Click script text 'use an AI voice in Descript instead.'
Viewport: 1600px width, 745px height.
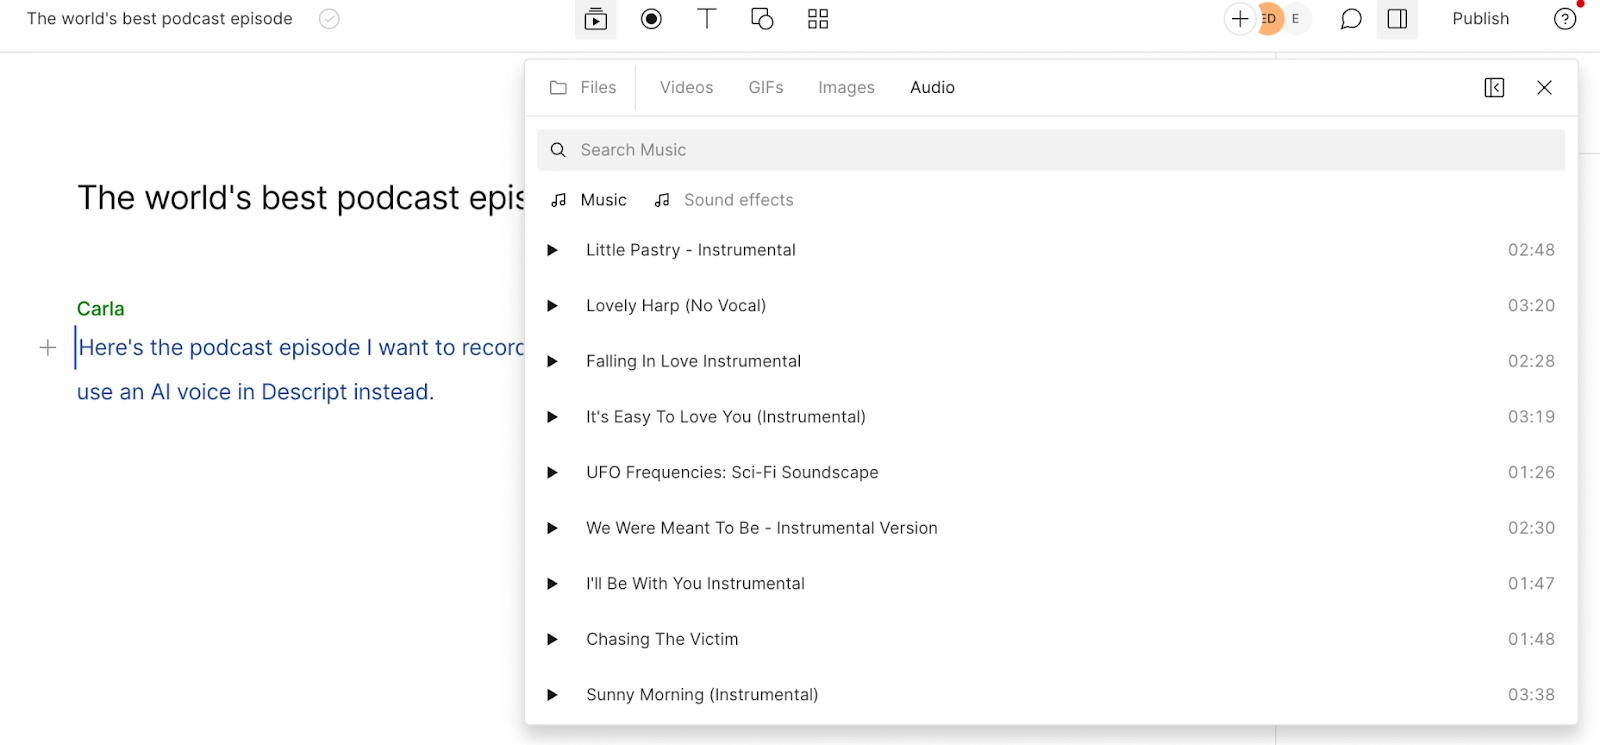(256, 392)
